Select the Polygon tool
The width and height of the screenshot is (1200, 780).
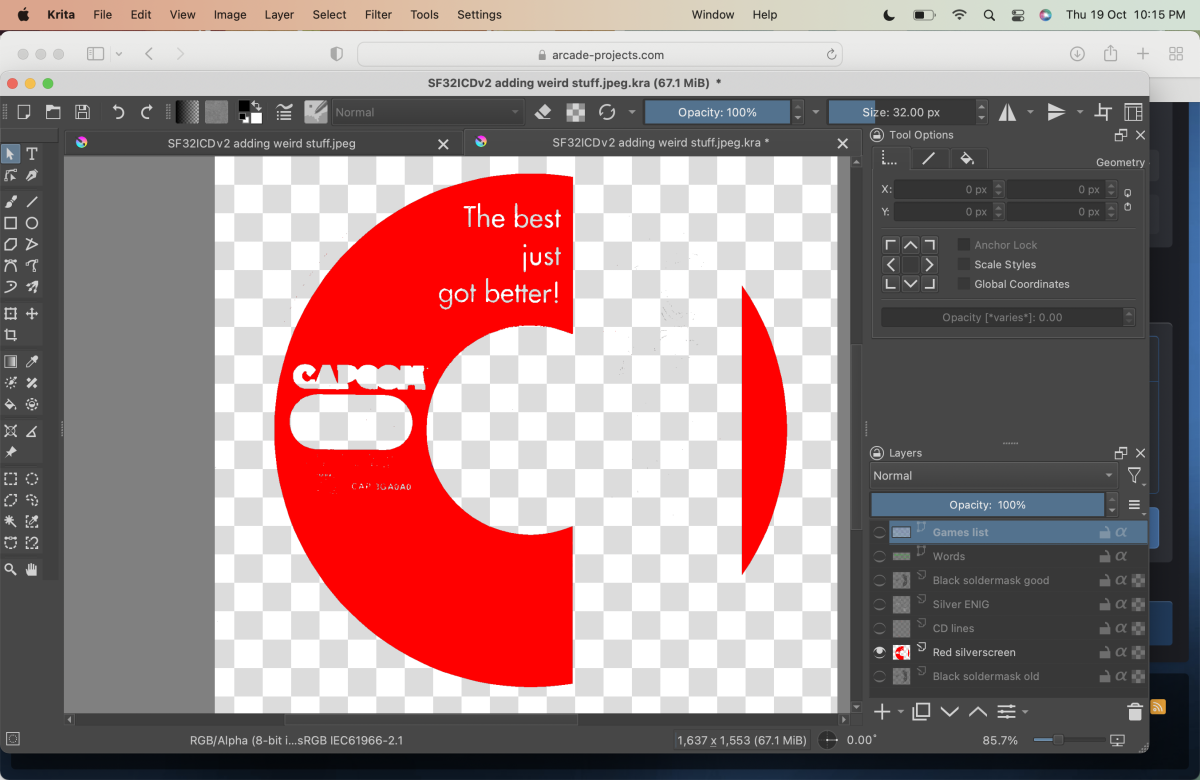pyautogui.click(x=11, y=244)
